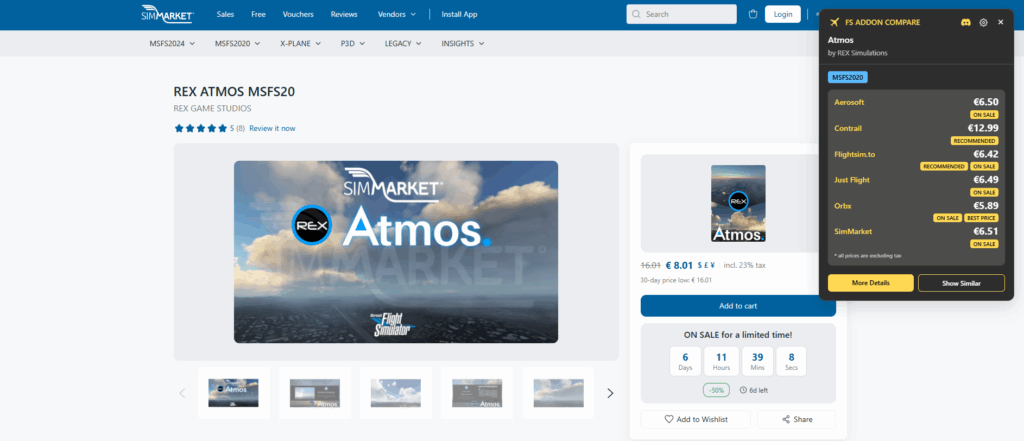Go to next thumbnail with right arrow
1024x441 pixels.
click(x=611, y=393)
